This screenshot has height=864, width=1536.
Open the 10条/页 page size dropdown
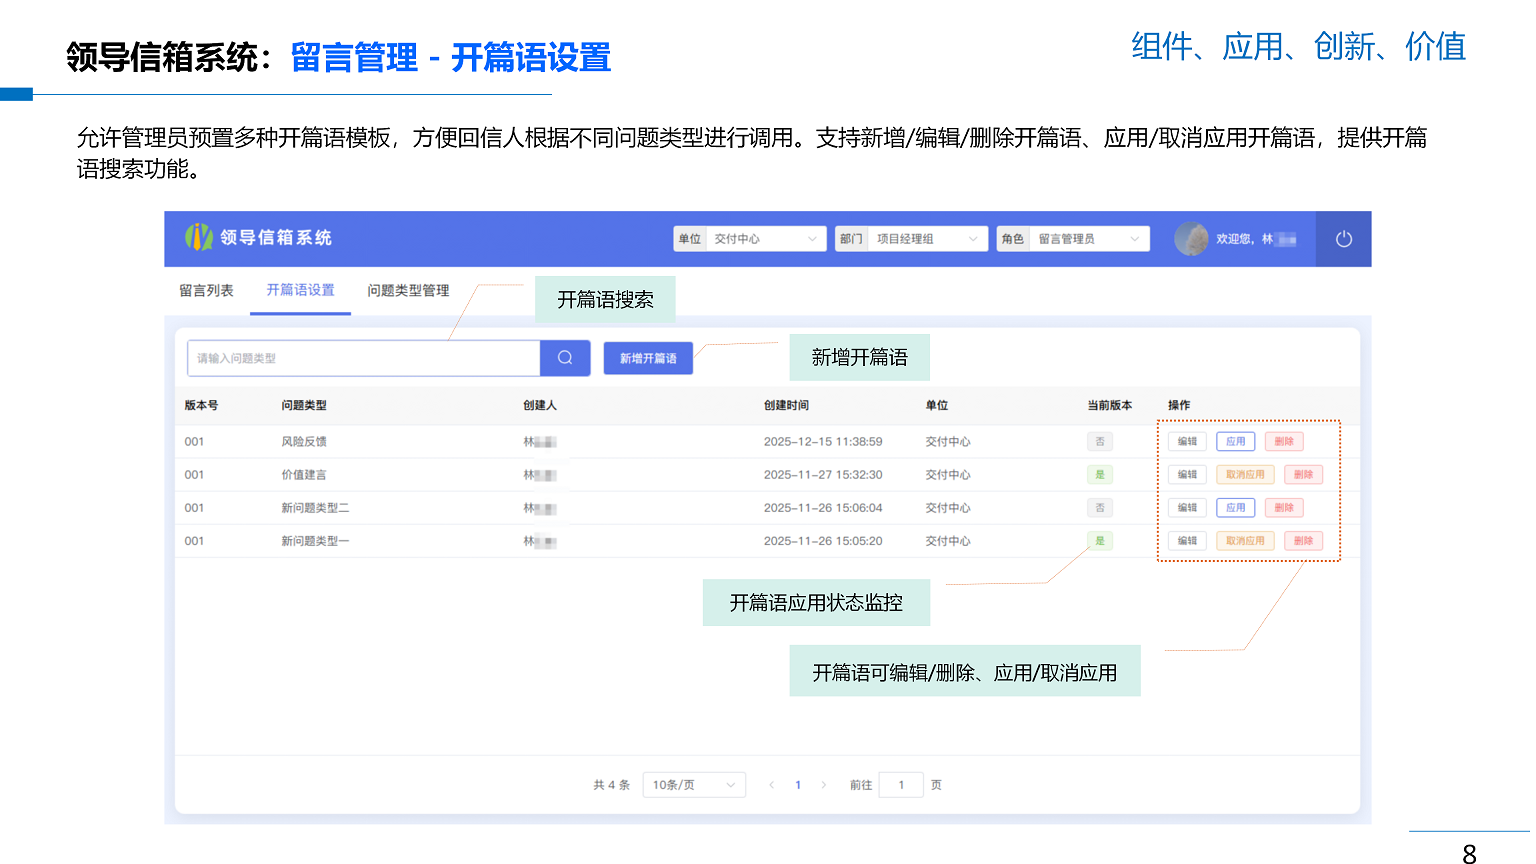click(x=694, y=785)
